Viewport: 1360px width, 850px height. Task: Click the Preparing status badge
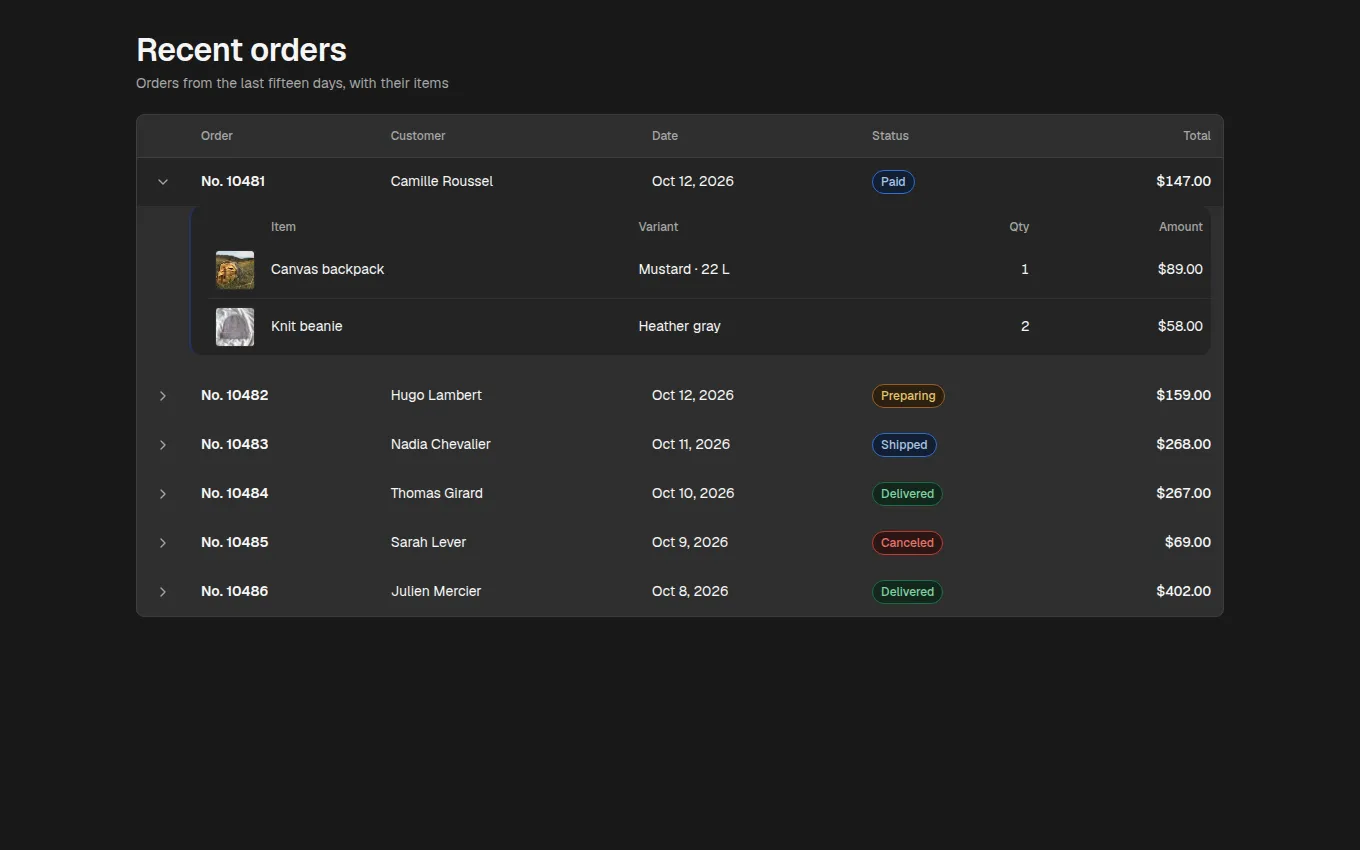coord(908,396)
